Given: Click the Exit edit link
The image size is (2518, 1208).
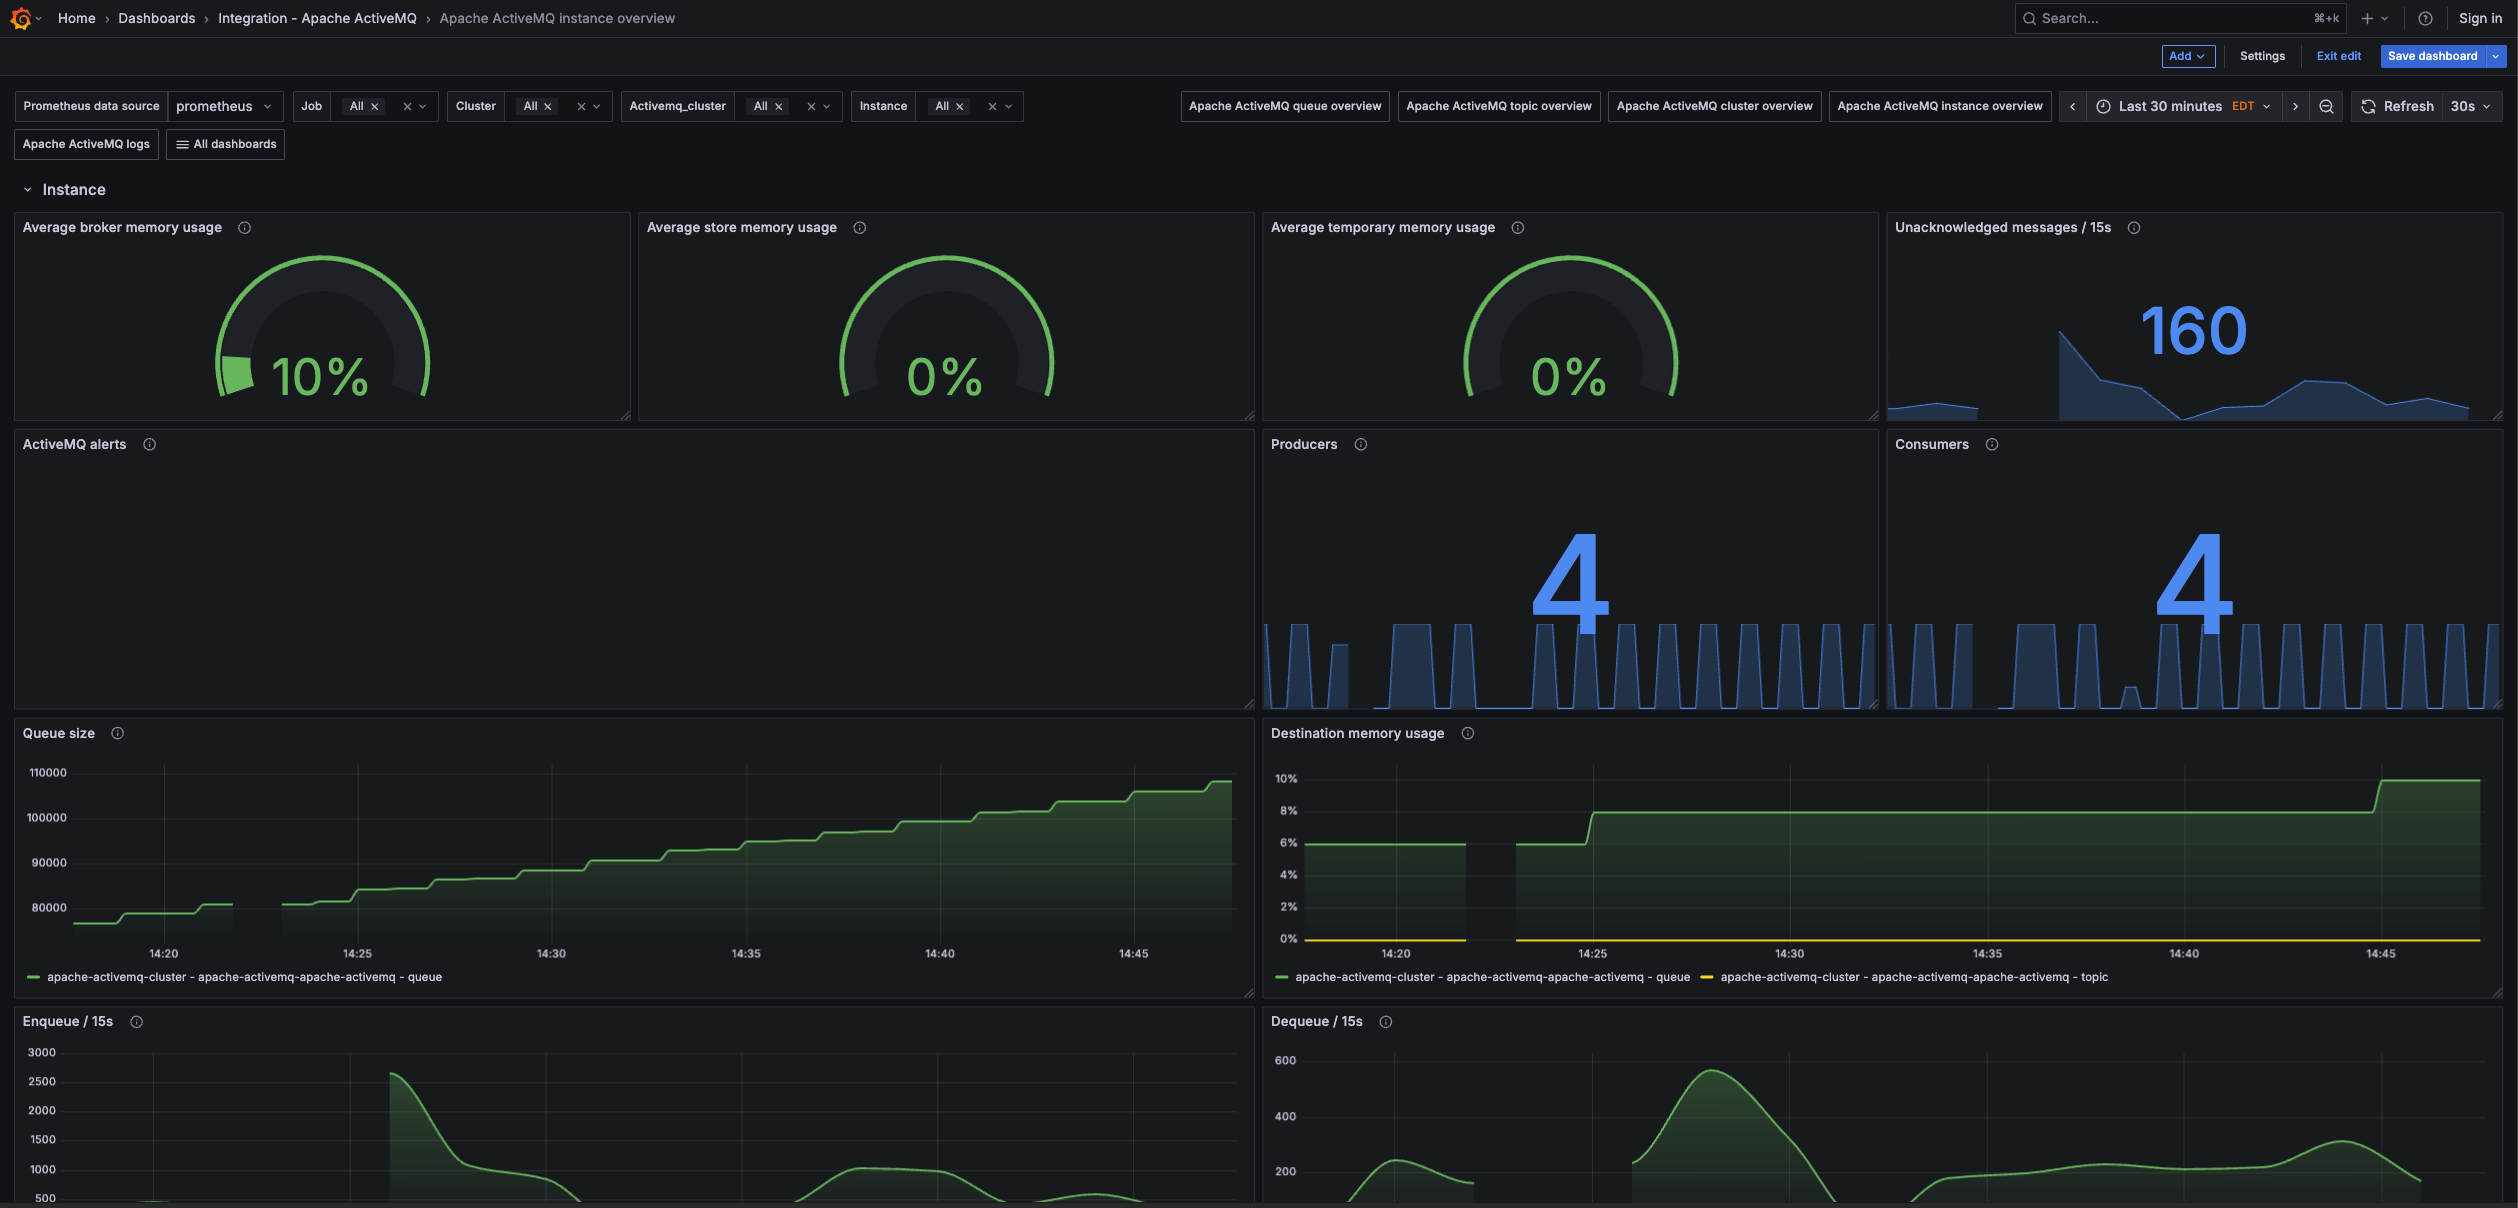Looking at the screenshot, I should pyautogui.click(x=2338, y=56).
